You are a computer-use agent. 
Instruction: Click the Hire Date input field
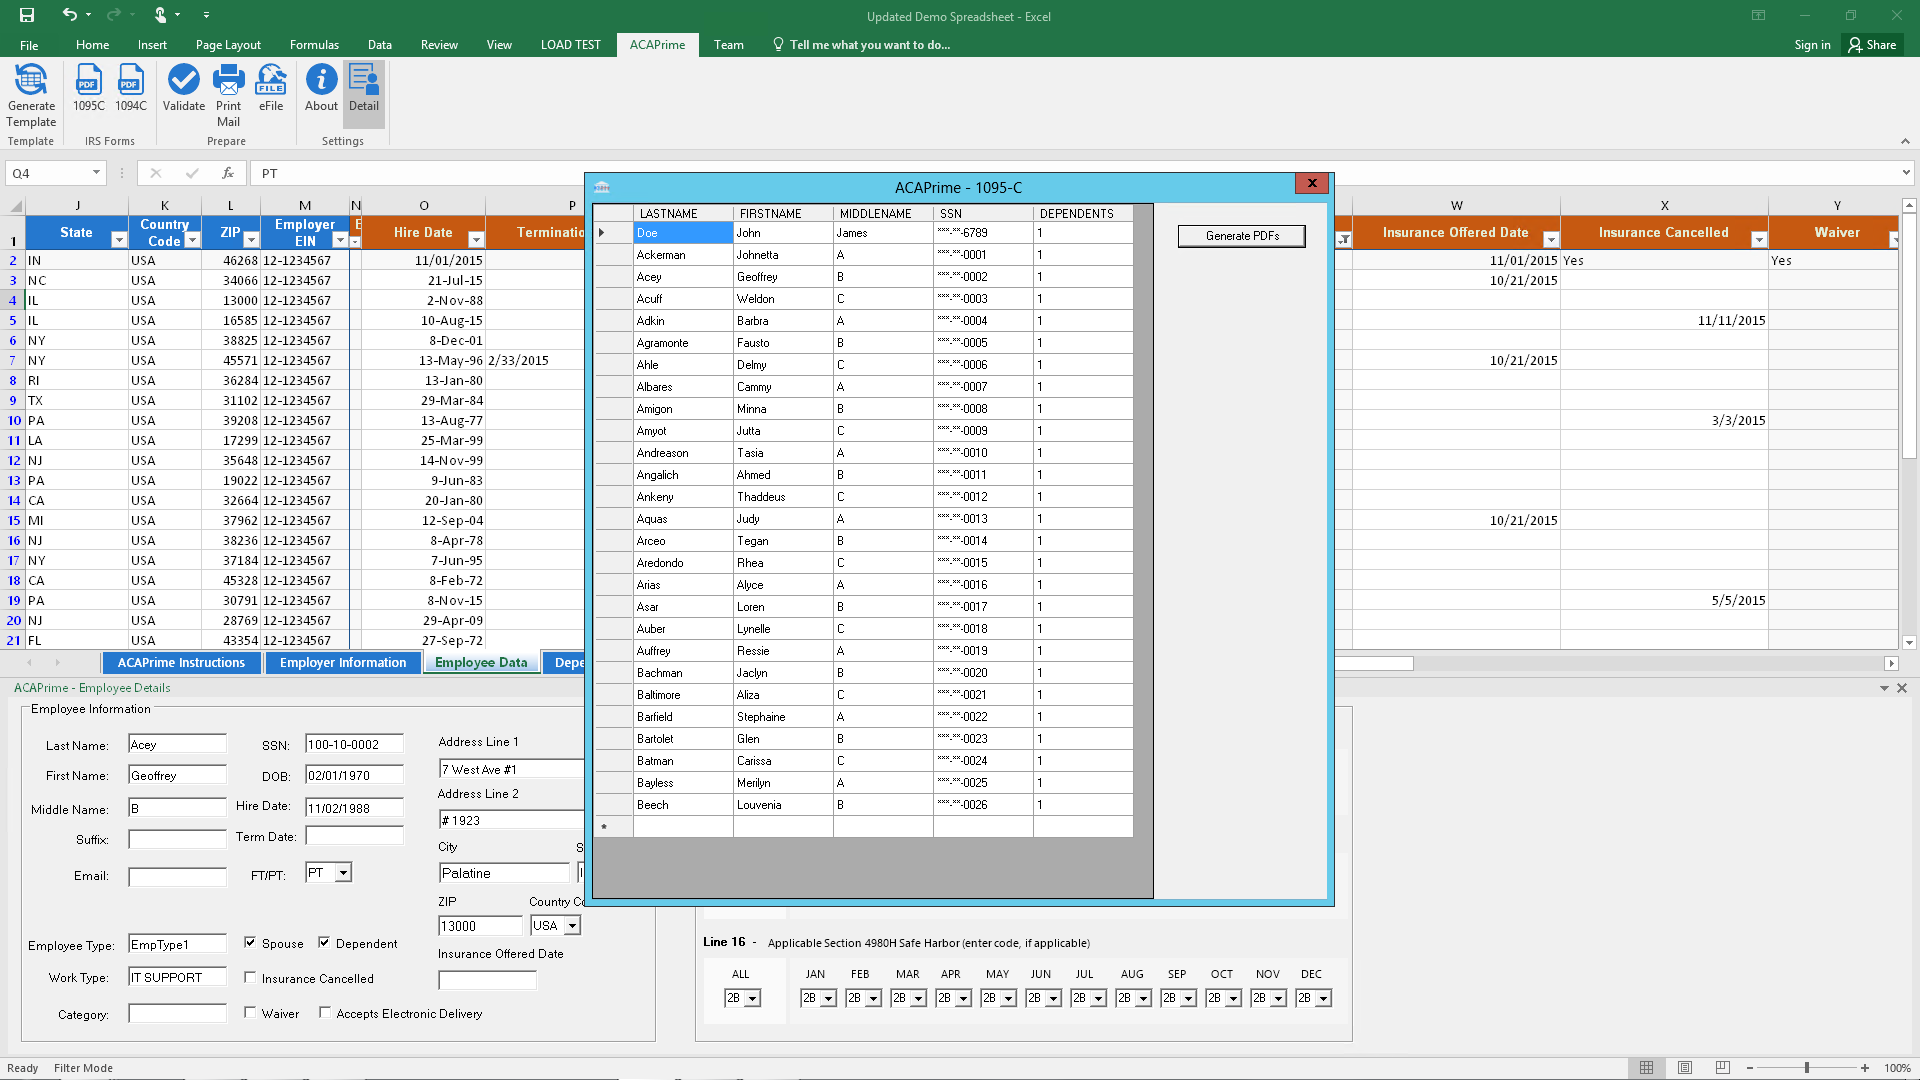[353, 806]
